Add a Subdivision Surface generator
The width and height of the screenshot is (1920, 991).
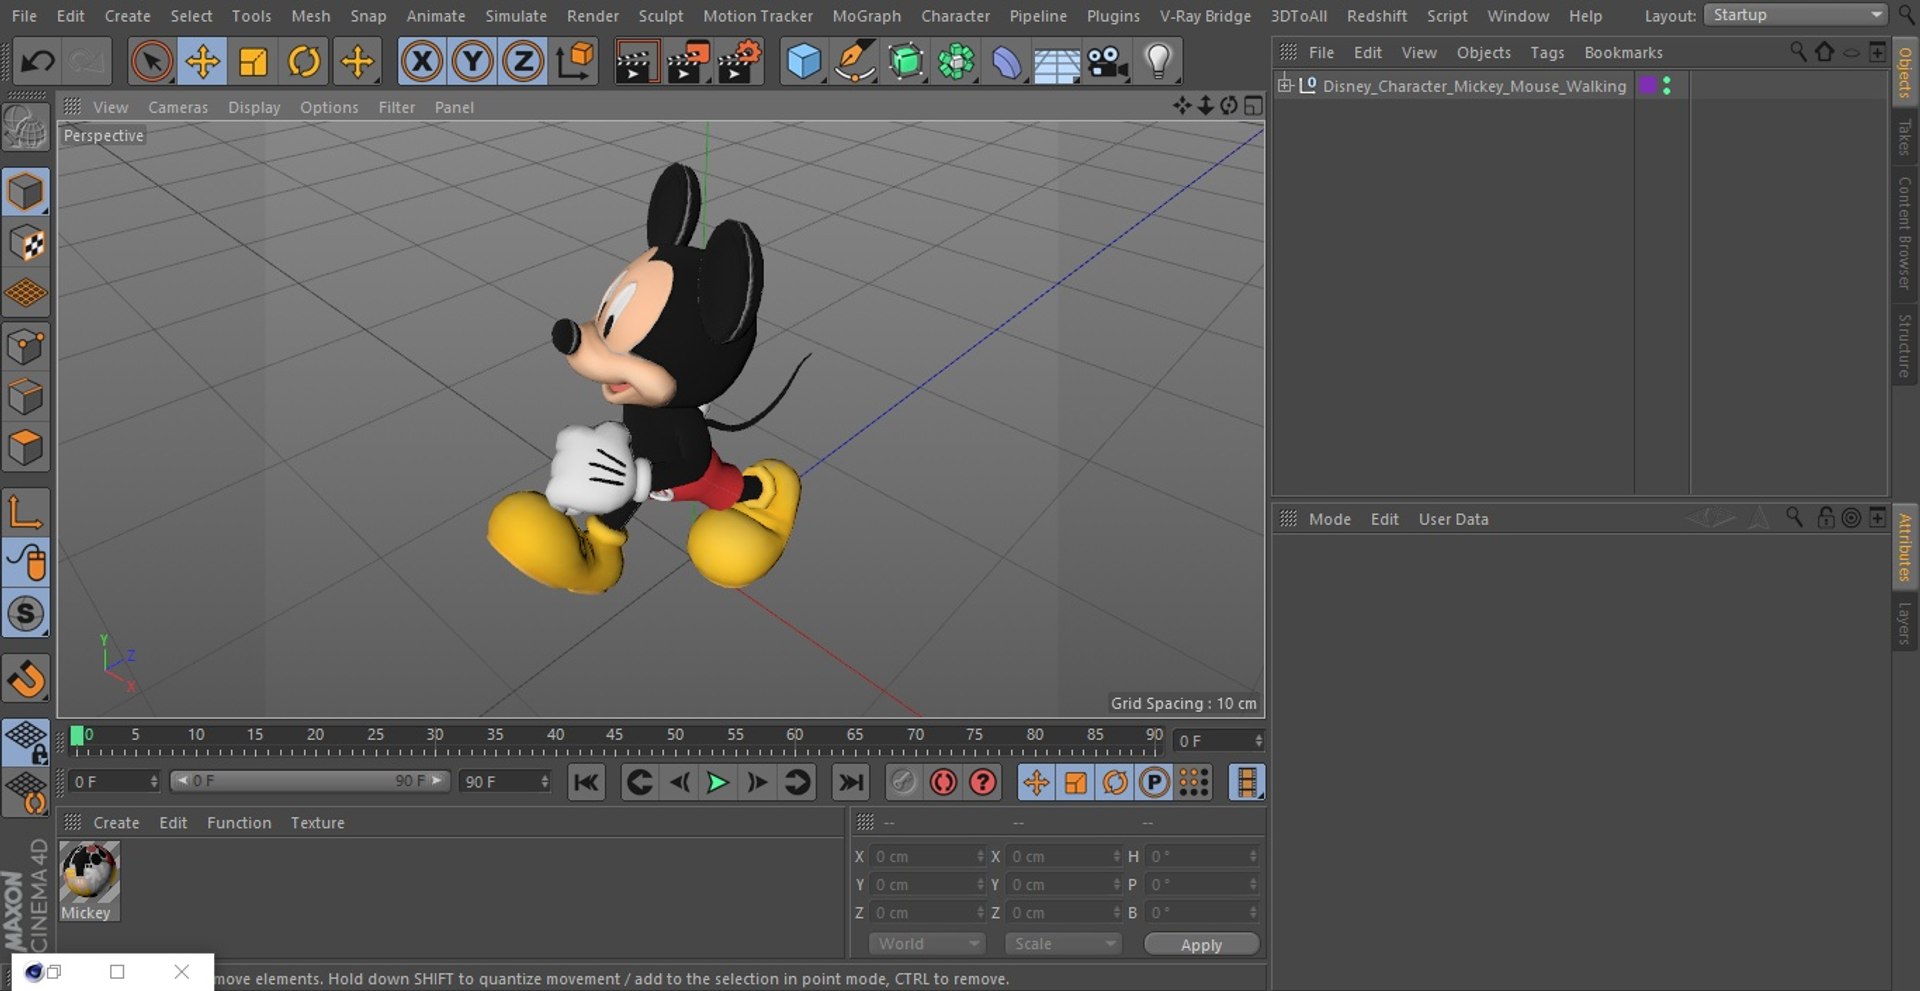coord(906,62)
